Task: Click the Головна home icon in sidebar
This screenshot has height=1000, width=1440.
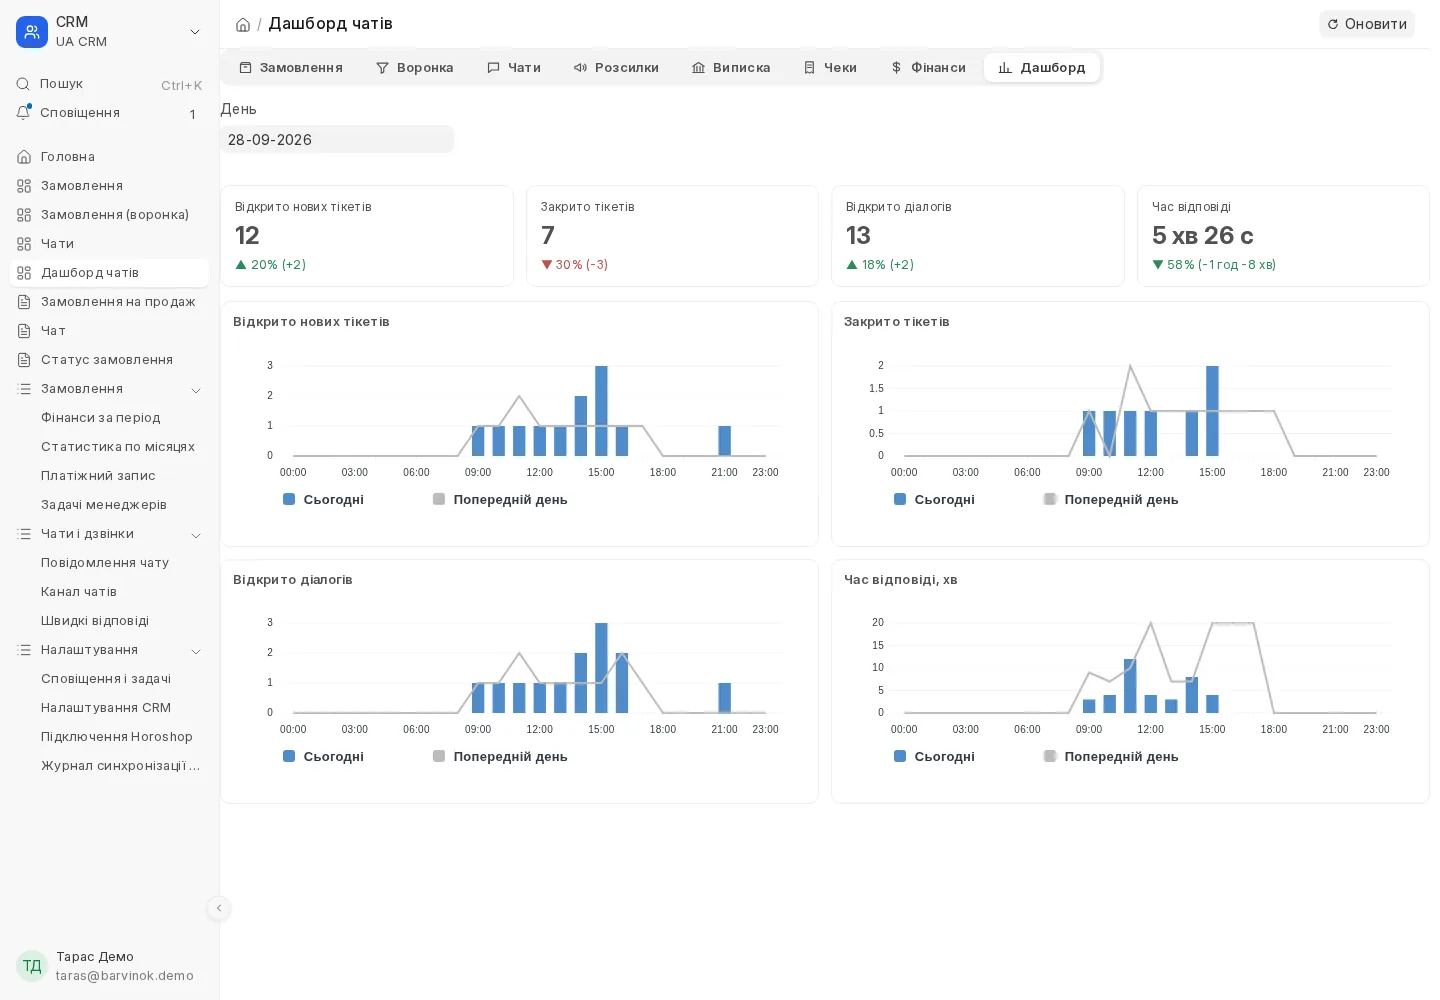Action: [x=24, y=157]
